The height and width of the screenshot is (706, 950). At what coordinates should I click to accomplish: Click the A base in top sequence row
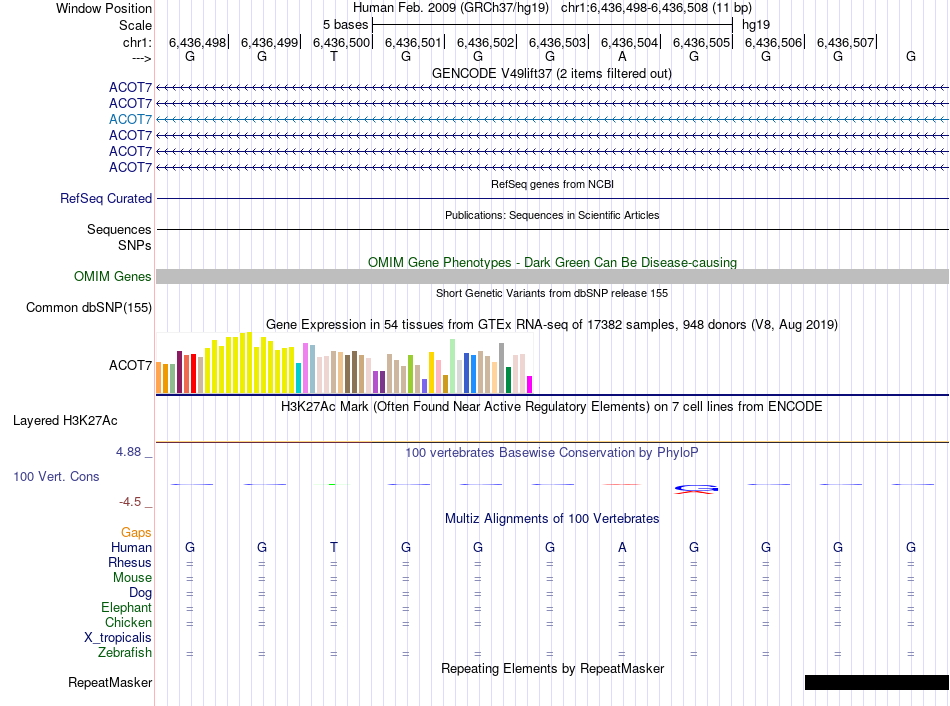tap(622, 56)
